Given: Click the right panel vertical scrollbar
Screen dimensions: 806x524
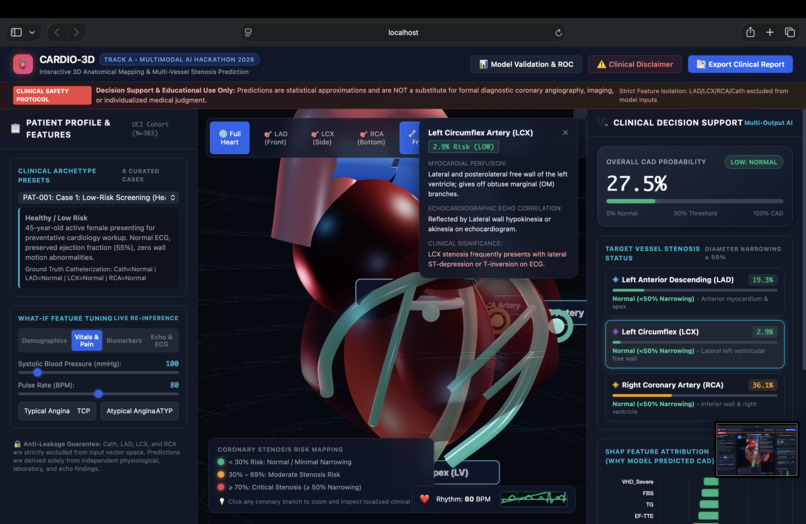Looking at the screenshot, I should coord(803,239).
